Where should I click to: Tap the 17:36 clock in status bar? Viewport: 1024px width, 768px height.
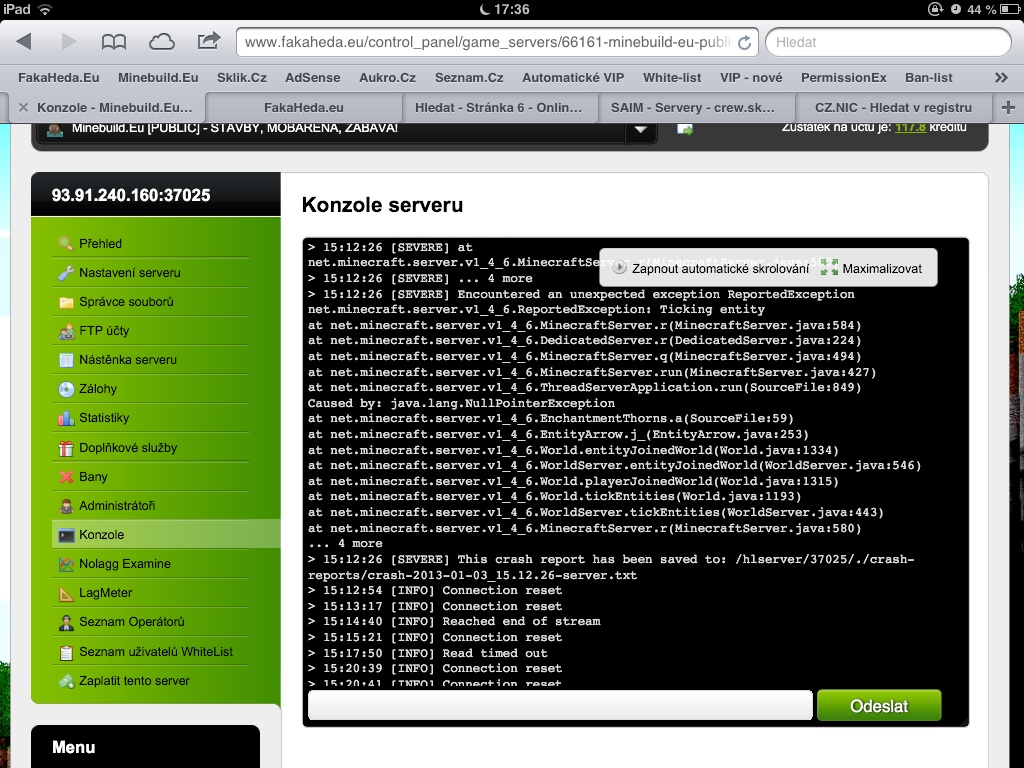511,9
